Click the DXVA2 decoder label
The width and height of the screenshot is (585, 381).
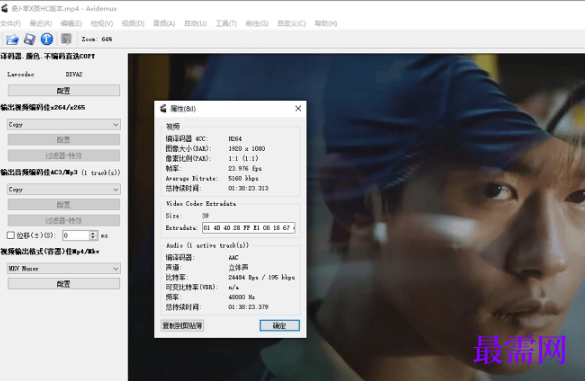tap(74, 74)
